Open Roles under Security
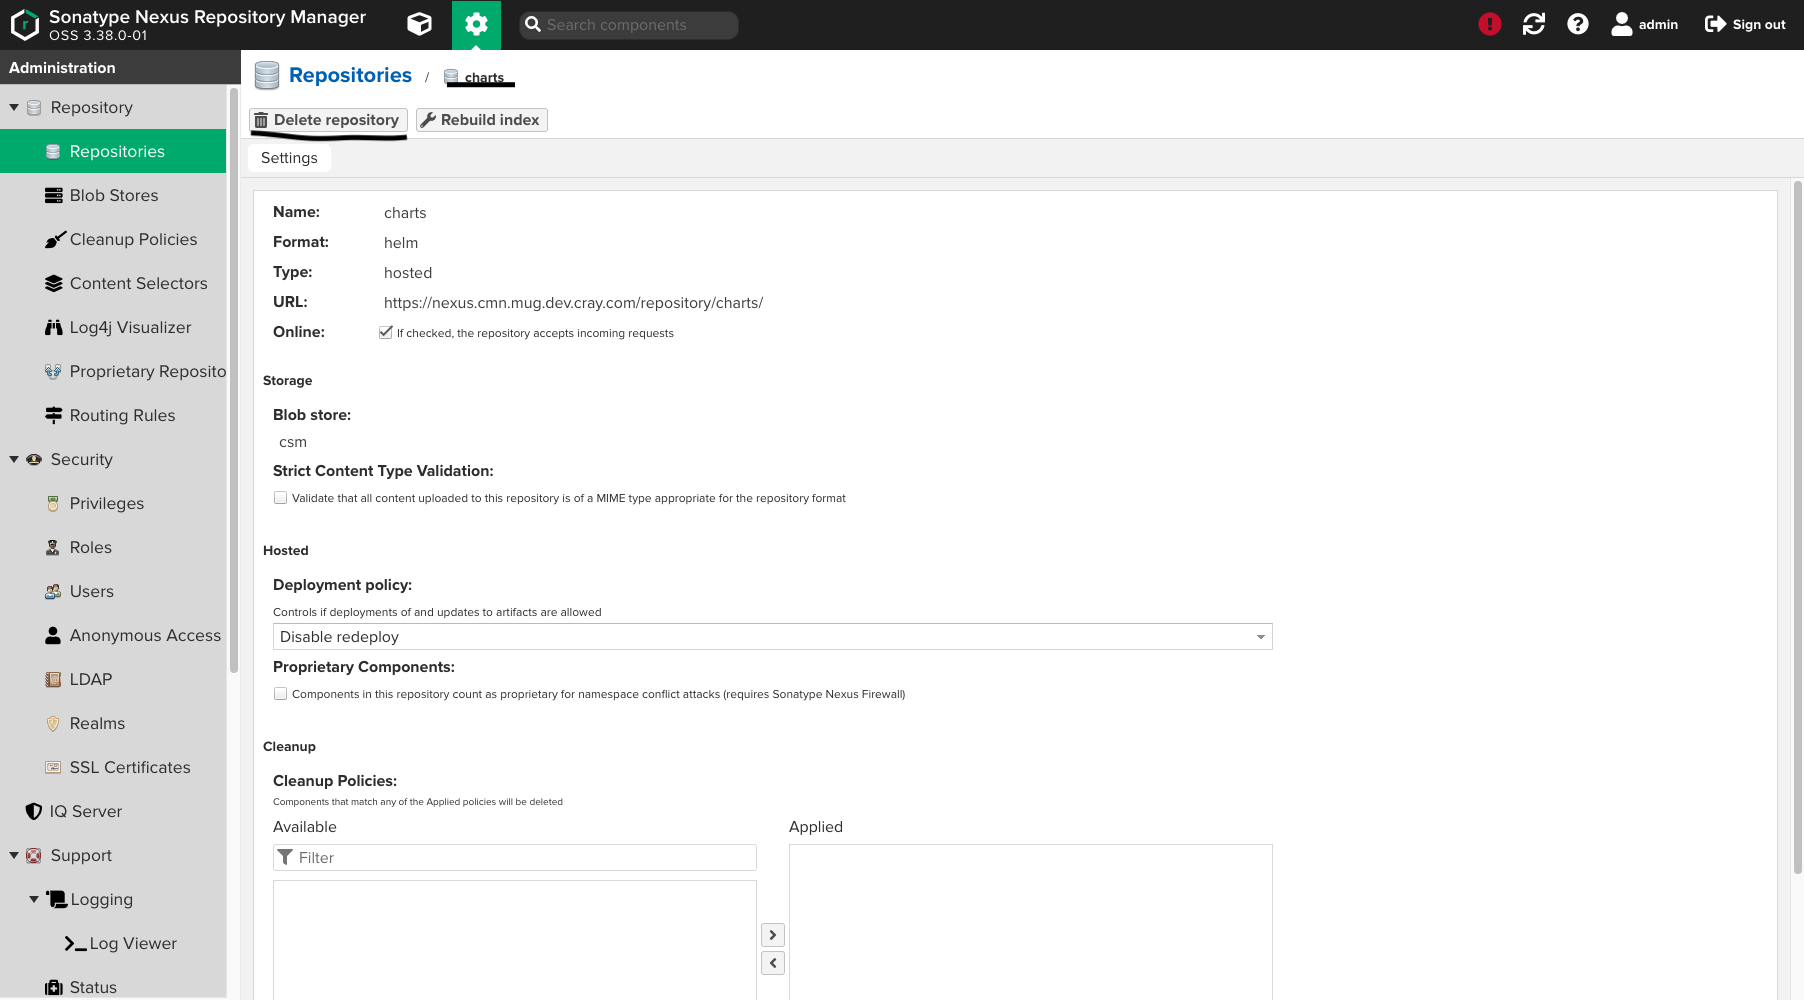This screenshot has height=1000, width=1804. click(113, 547)
